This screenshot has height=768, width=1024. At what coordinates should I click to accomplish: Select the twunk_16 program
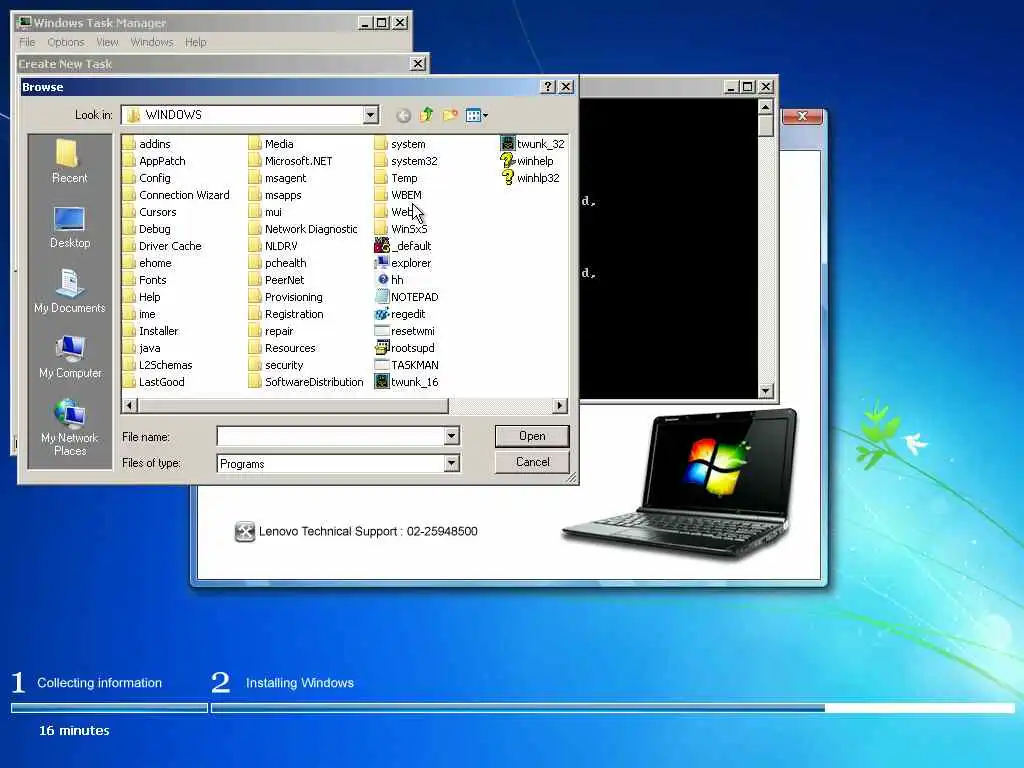406,381
